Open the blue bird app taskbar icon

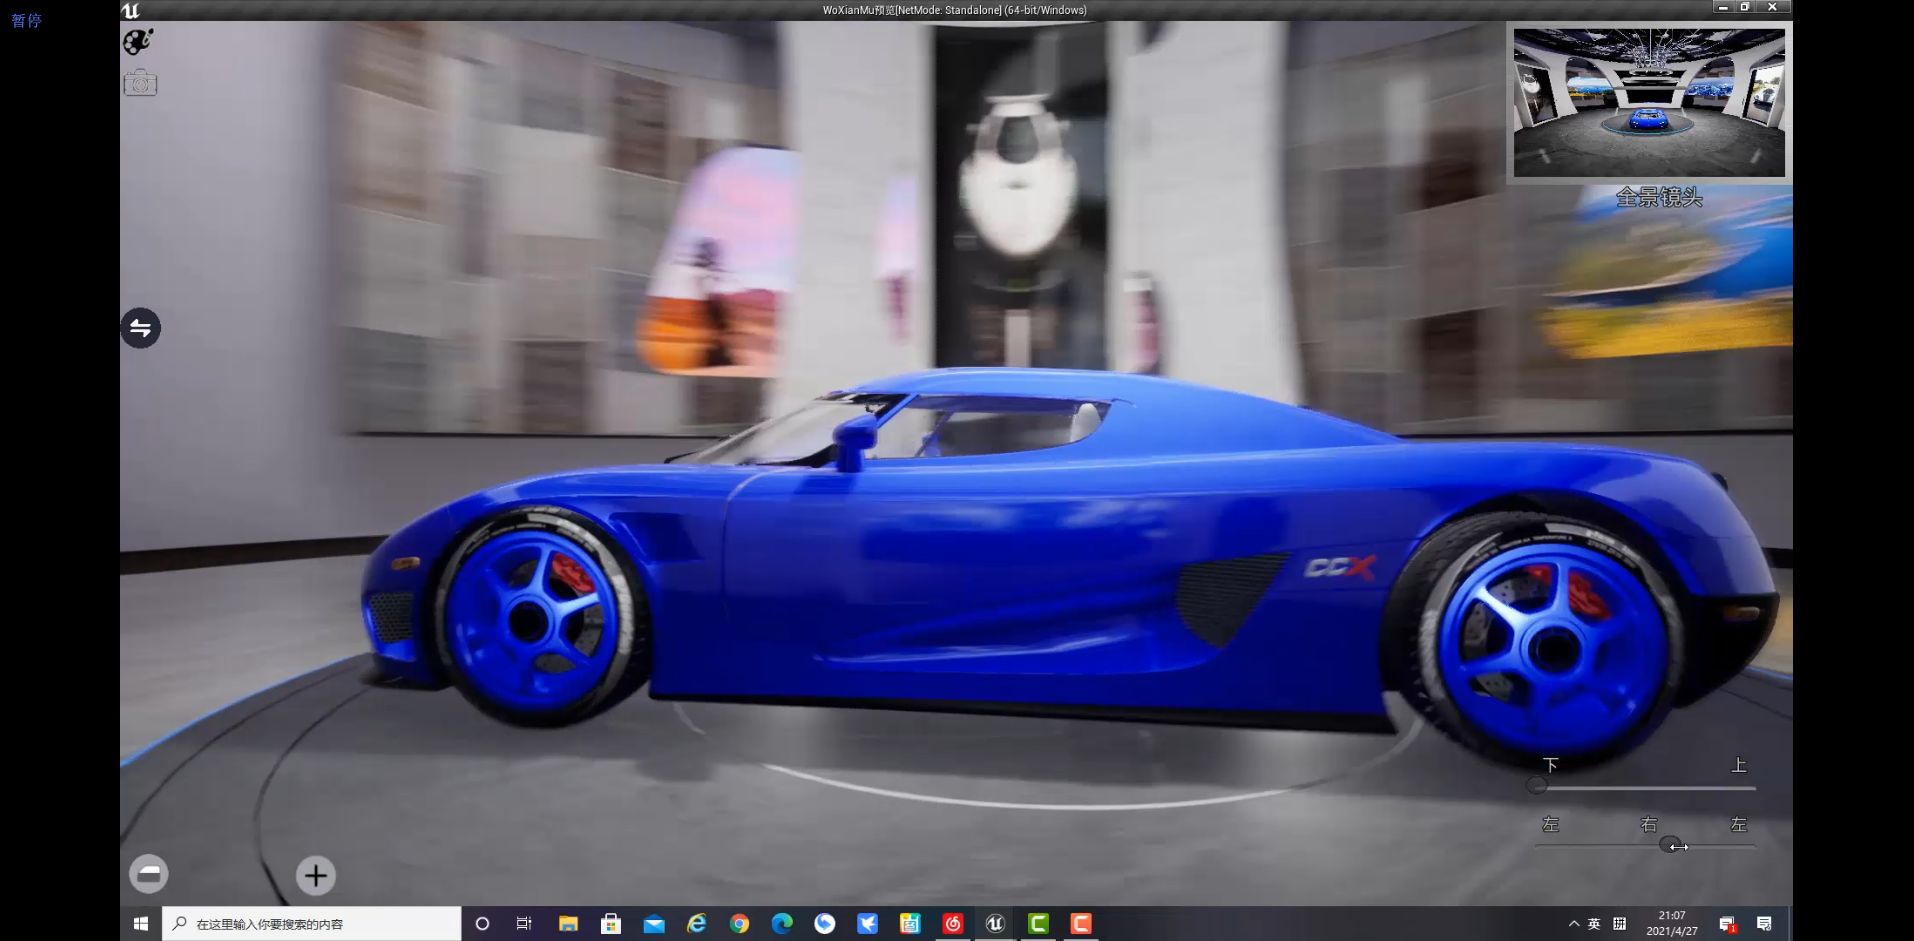pos(868,924)
